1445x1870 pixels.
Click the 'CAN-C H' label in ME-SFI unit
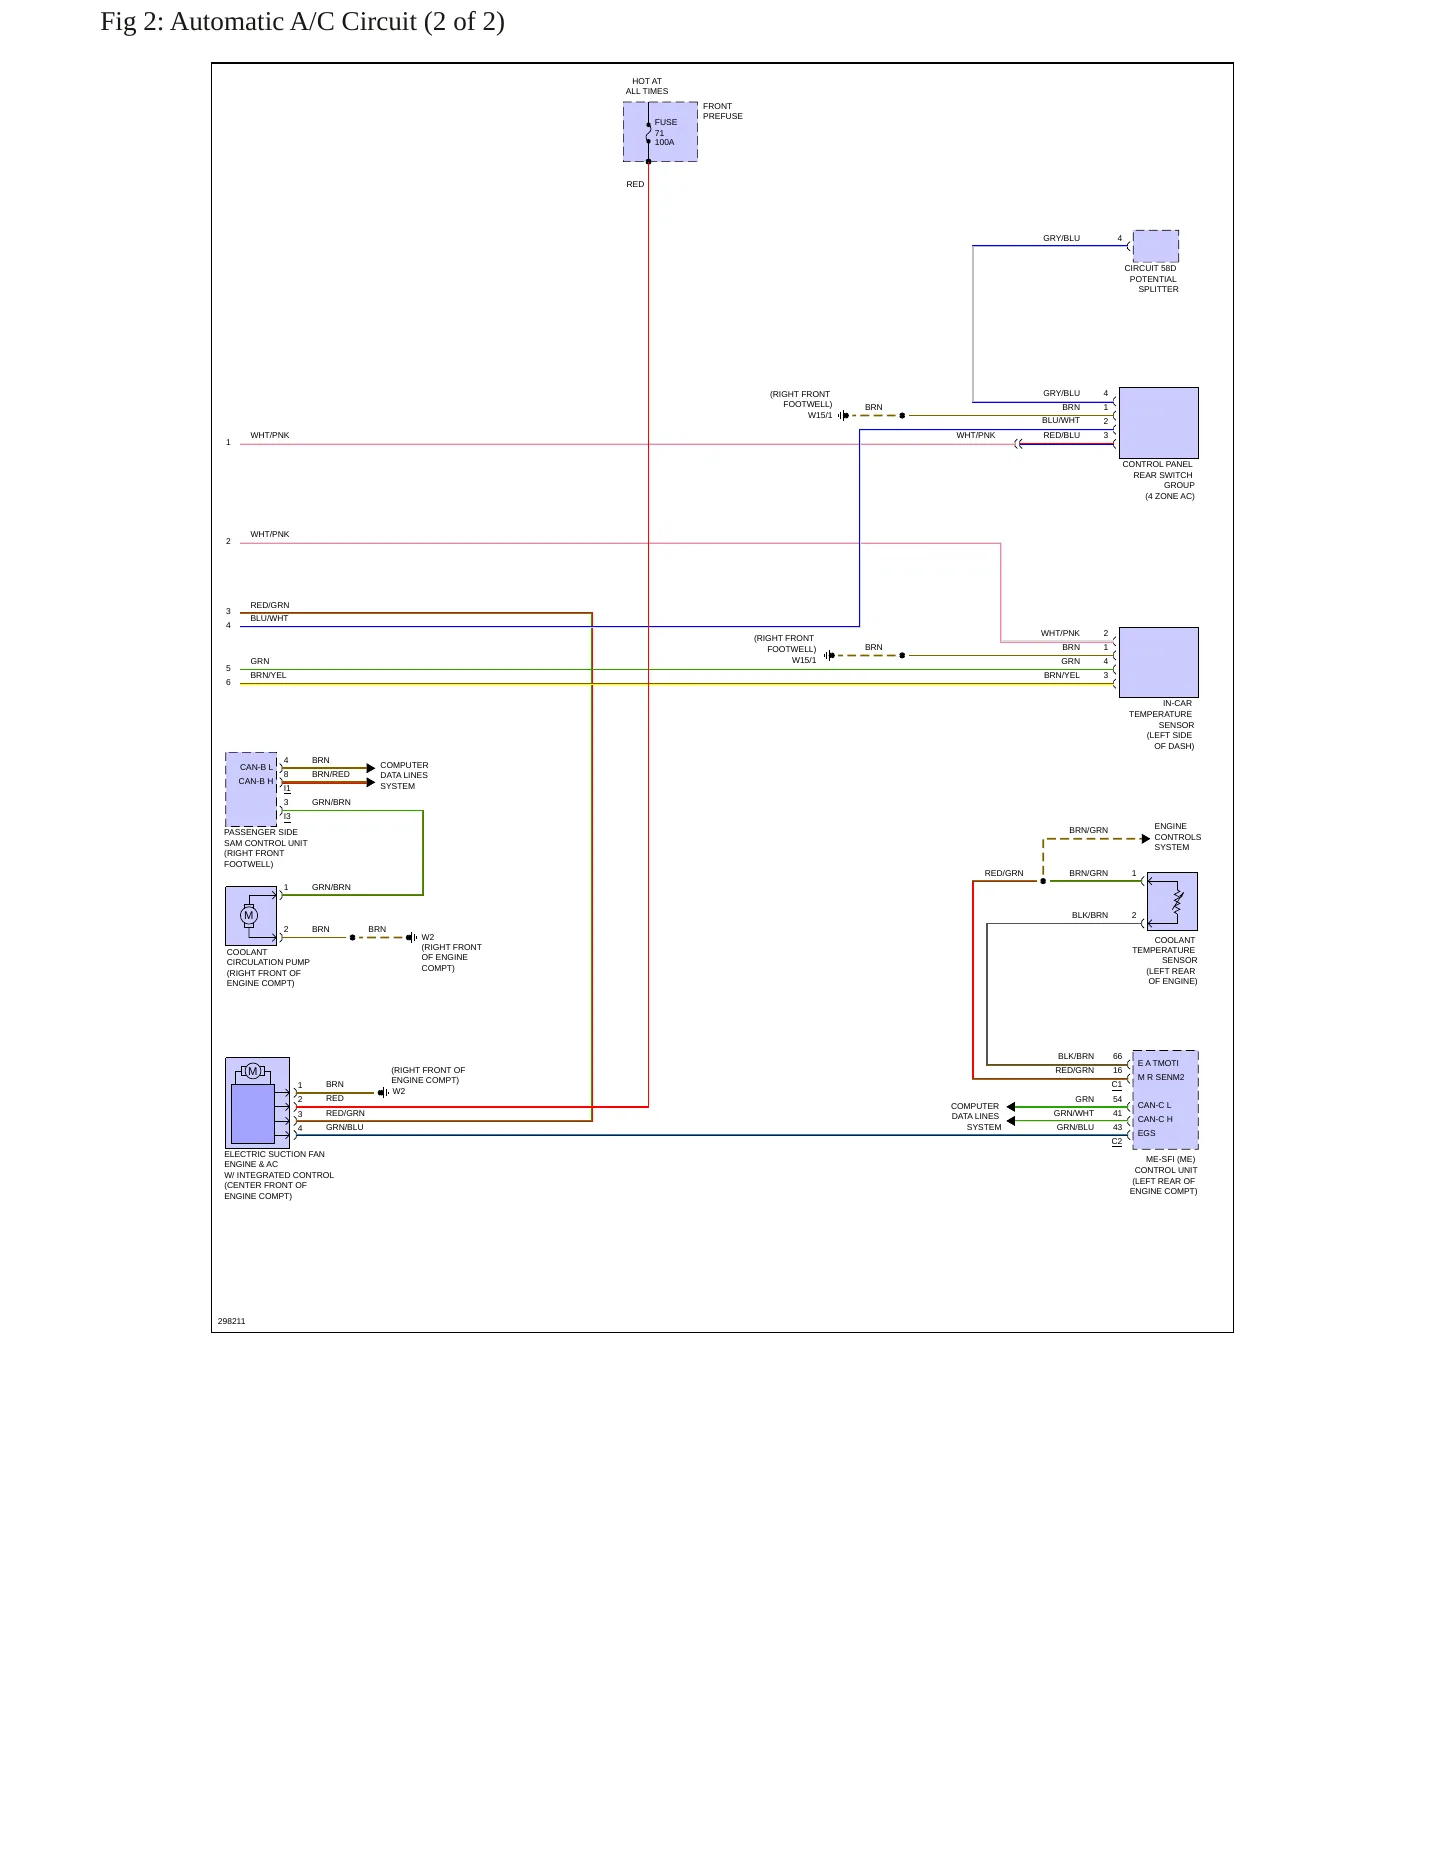coord(1155,1120)
